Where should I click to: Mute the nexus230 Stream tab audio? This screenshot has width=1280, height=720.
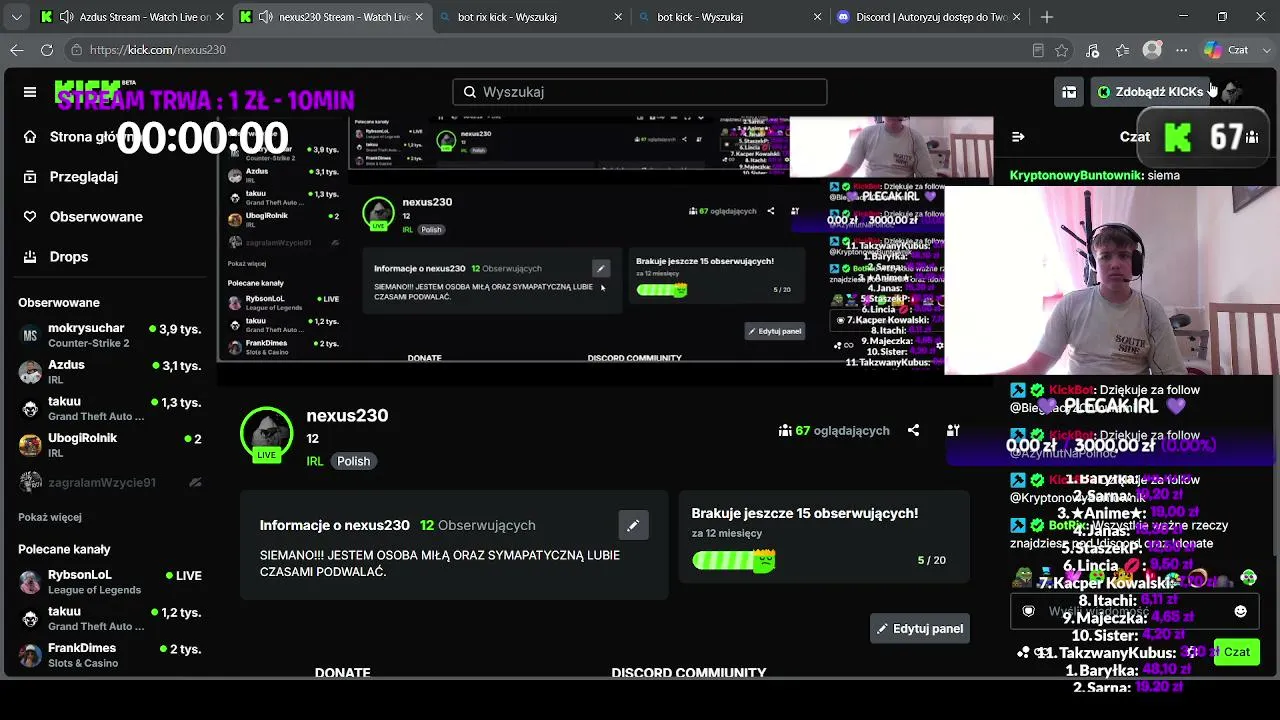[x=265, y=17]
